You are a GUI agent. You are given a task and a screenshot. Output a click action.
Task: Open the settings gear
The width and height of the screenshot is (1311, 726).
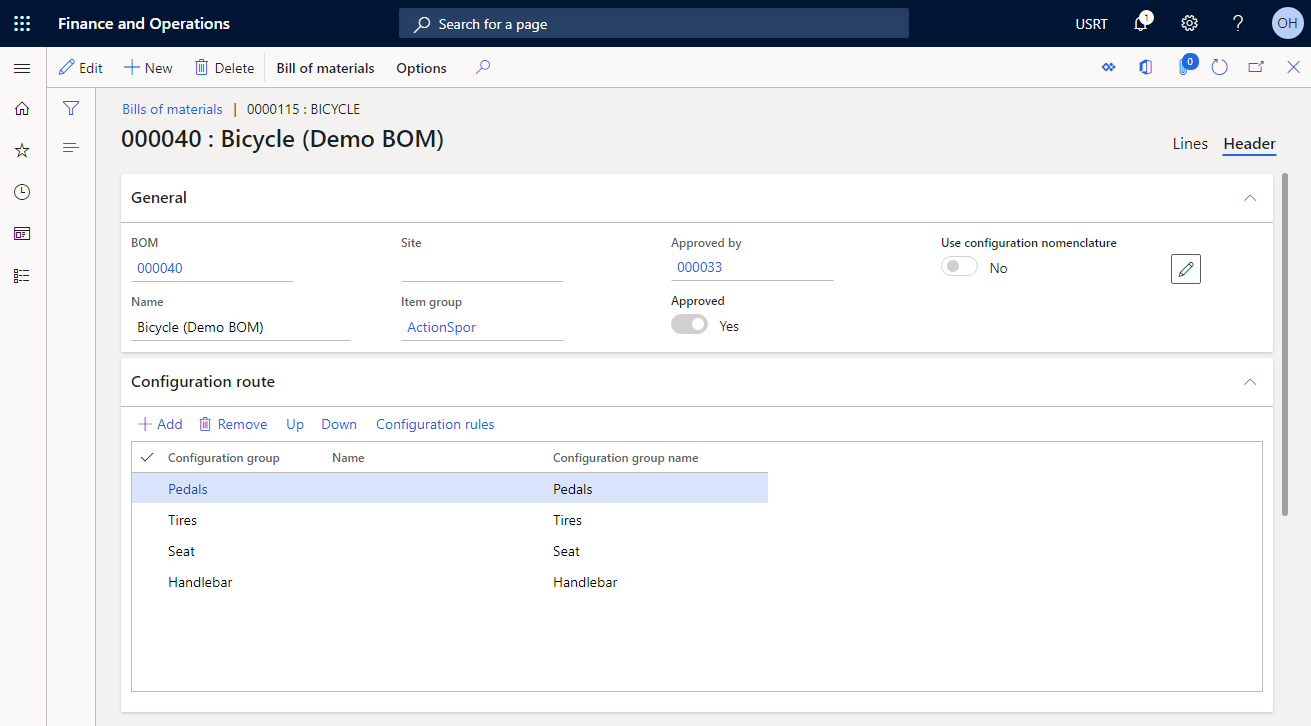tap(1189, 23)
